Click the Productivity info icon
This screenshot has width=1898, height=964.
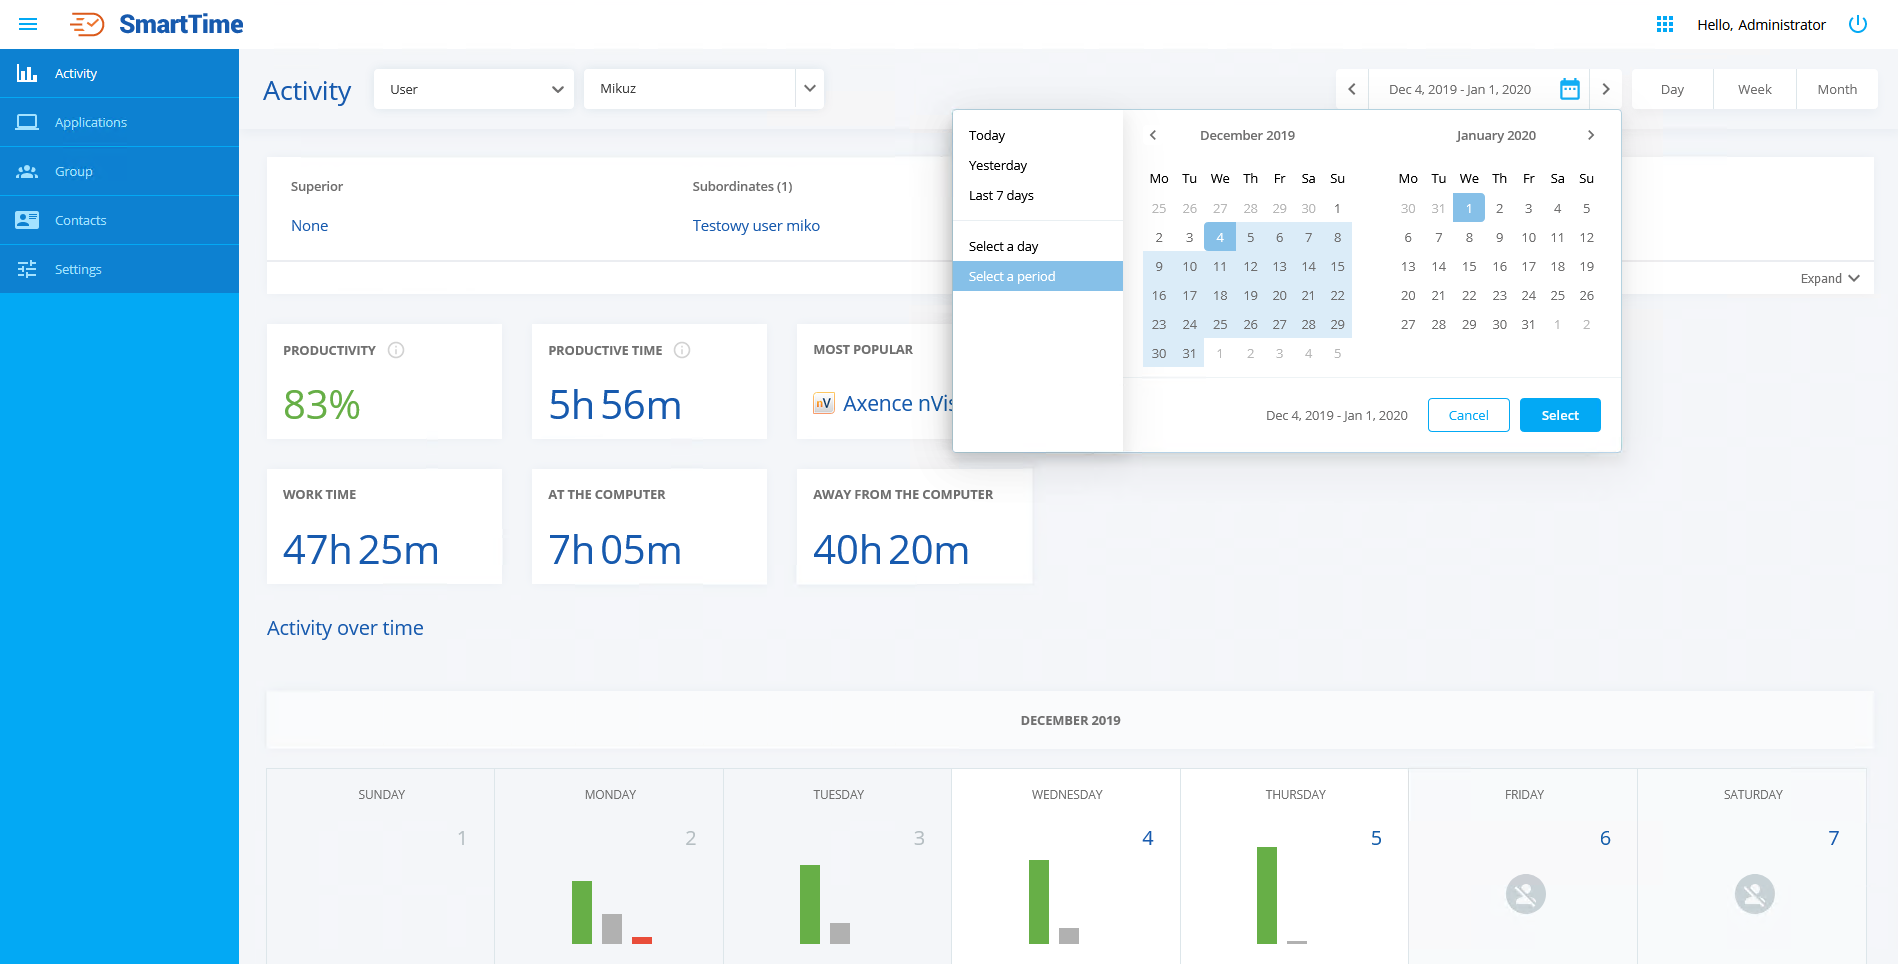pyautogui.click(x=396, y=350)
